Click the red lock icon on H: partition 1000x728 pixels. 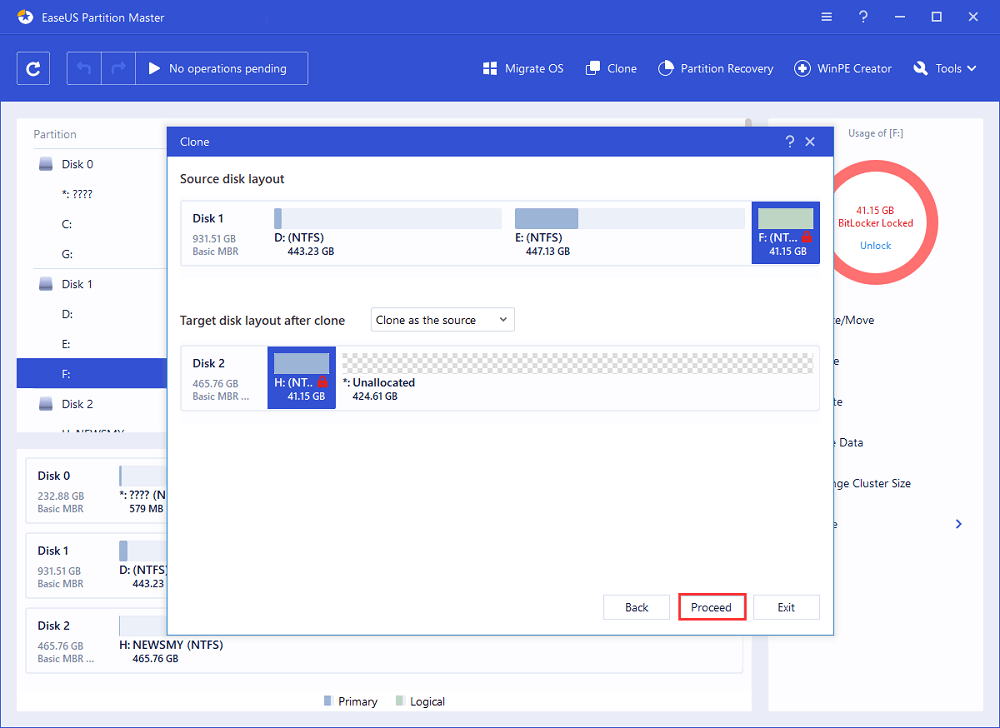322,382
